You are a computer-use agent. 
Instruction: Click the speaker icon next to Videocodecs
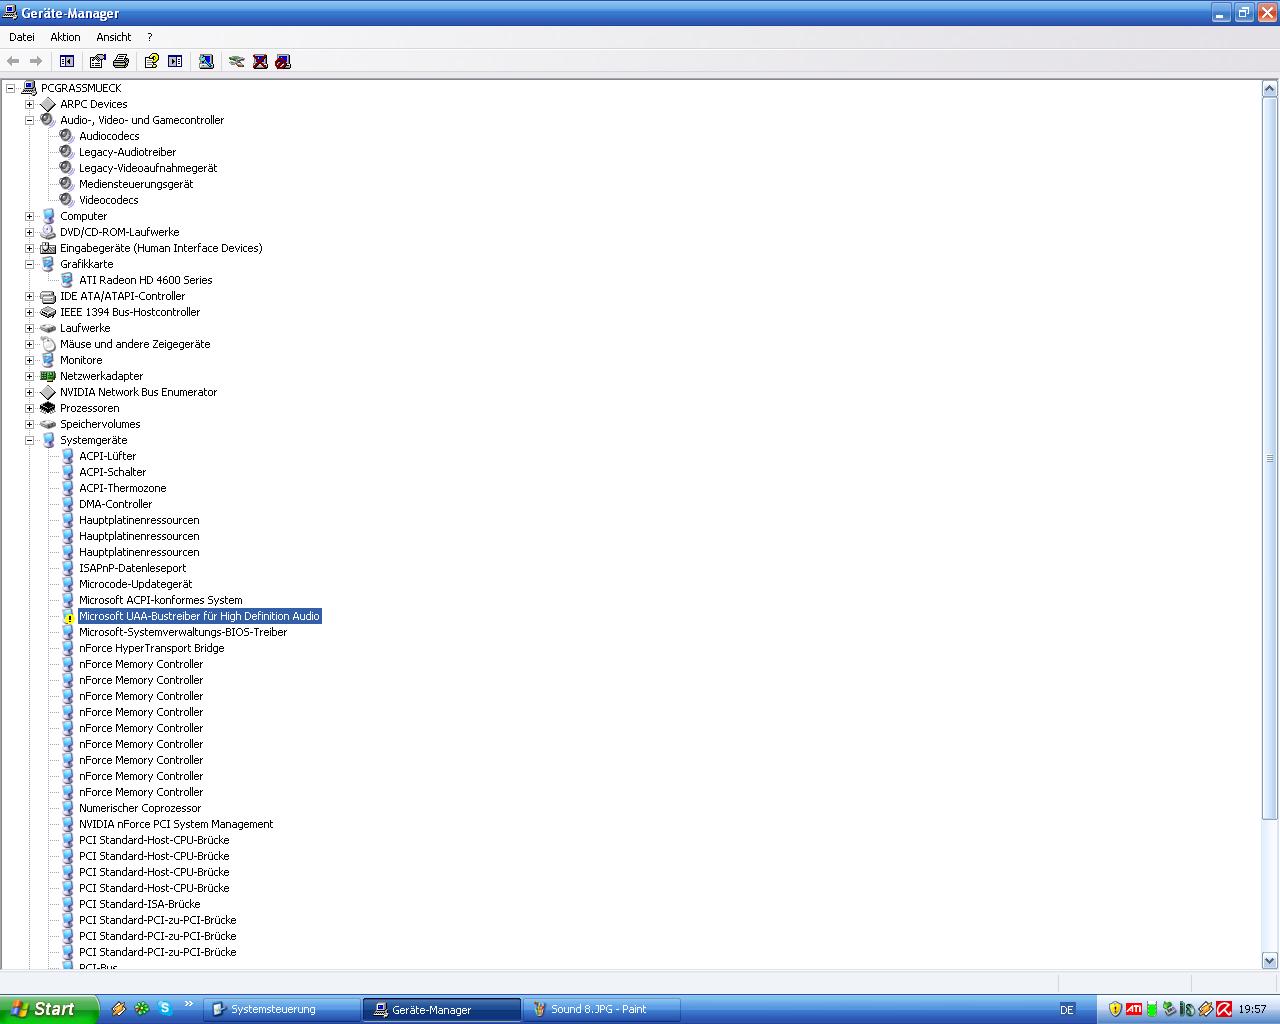[67, 200]
